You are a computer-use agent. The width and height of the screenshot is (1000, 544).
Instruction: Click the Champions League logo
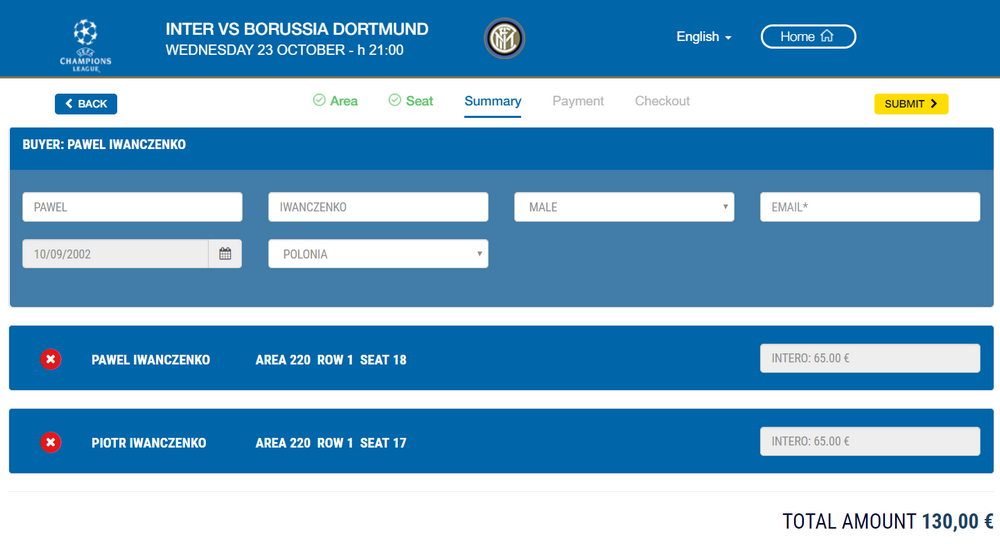click(x=85, y=45)
